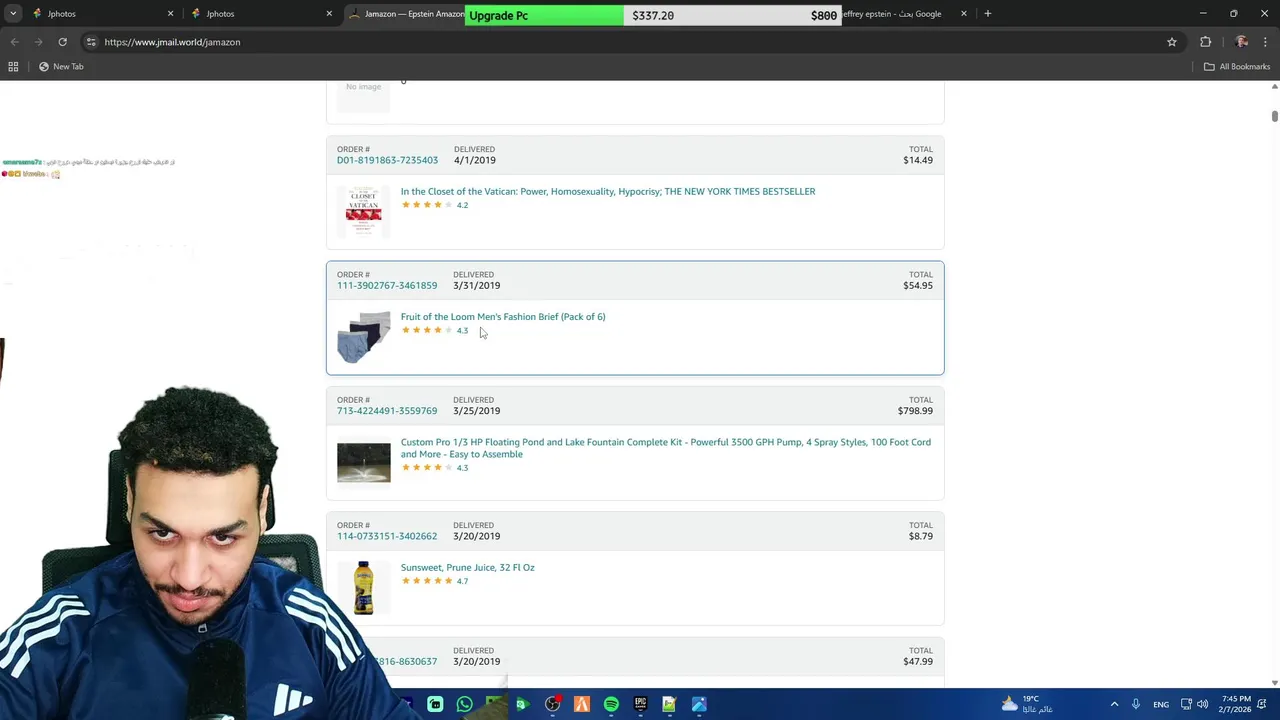Click the 4.2 star rating for Vatican book
1280x720 pixels.
click(434, 205)
